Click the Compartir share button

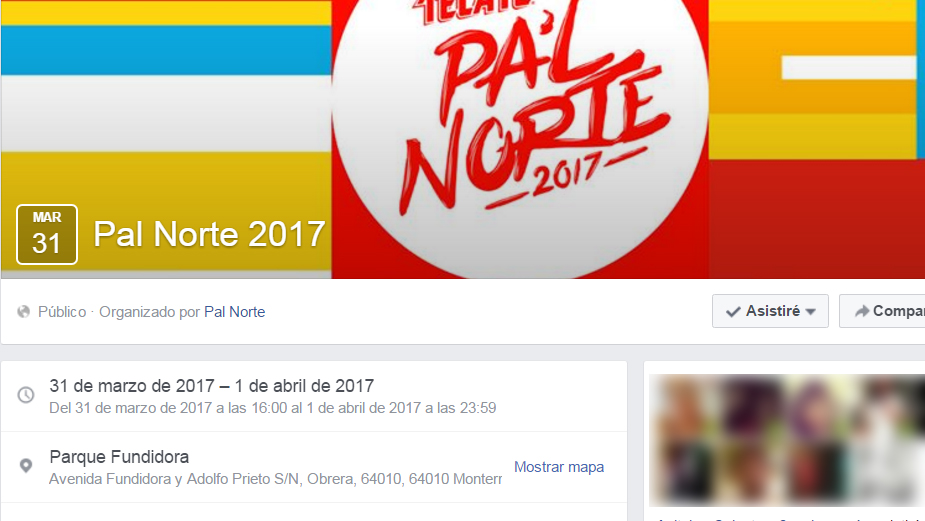point(882,311)
